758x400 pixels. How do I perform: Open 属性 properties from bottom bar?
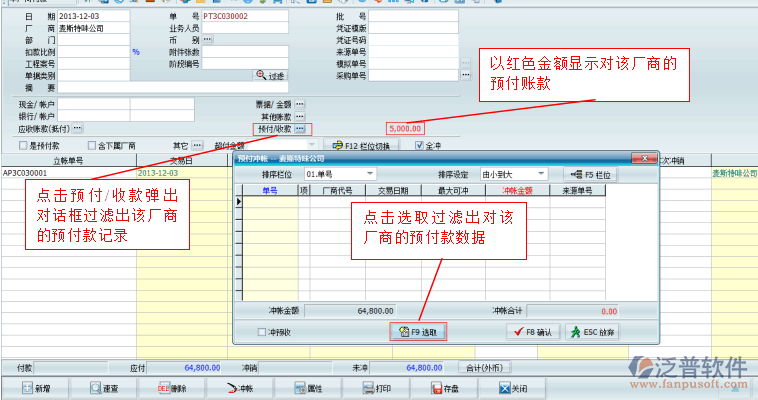[x=308, y=388]
